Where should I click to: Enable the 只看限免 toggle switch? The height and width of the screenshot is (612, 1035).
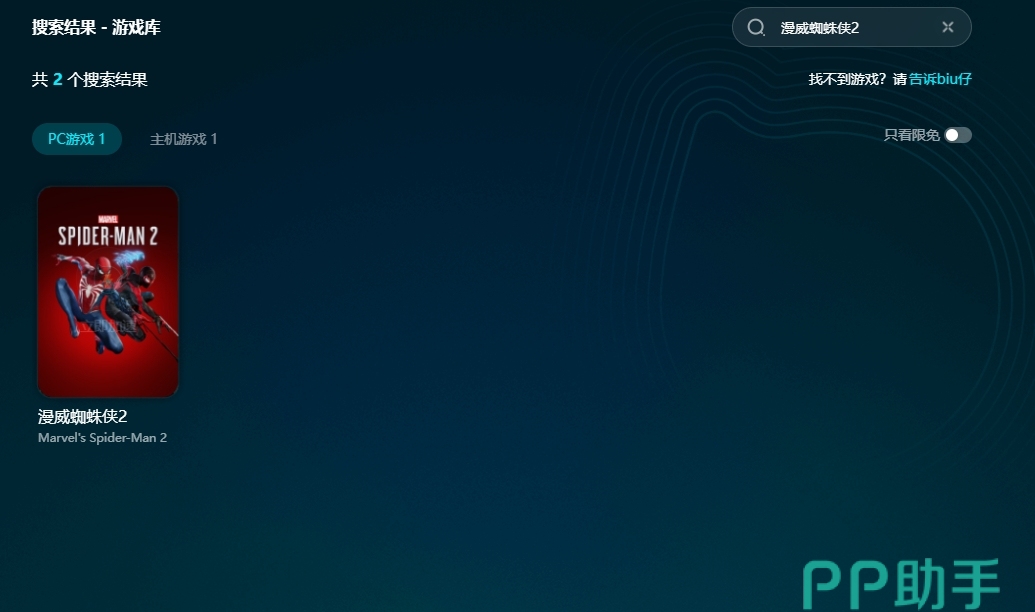(x=957, y=135)
